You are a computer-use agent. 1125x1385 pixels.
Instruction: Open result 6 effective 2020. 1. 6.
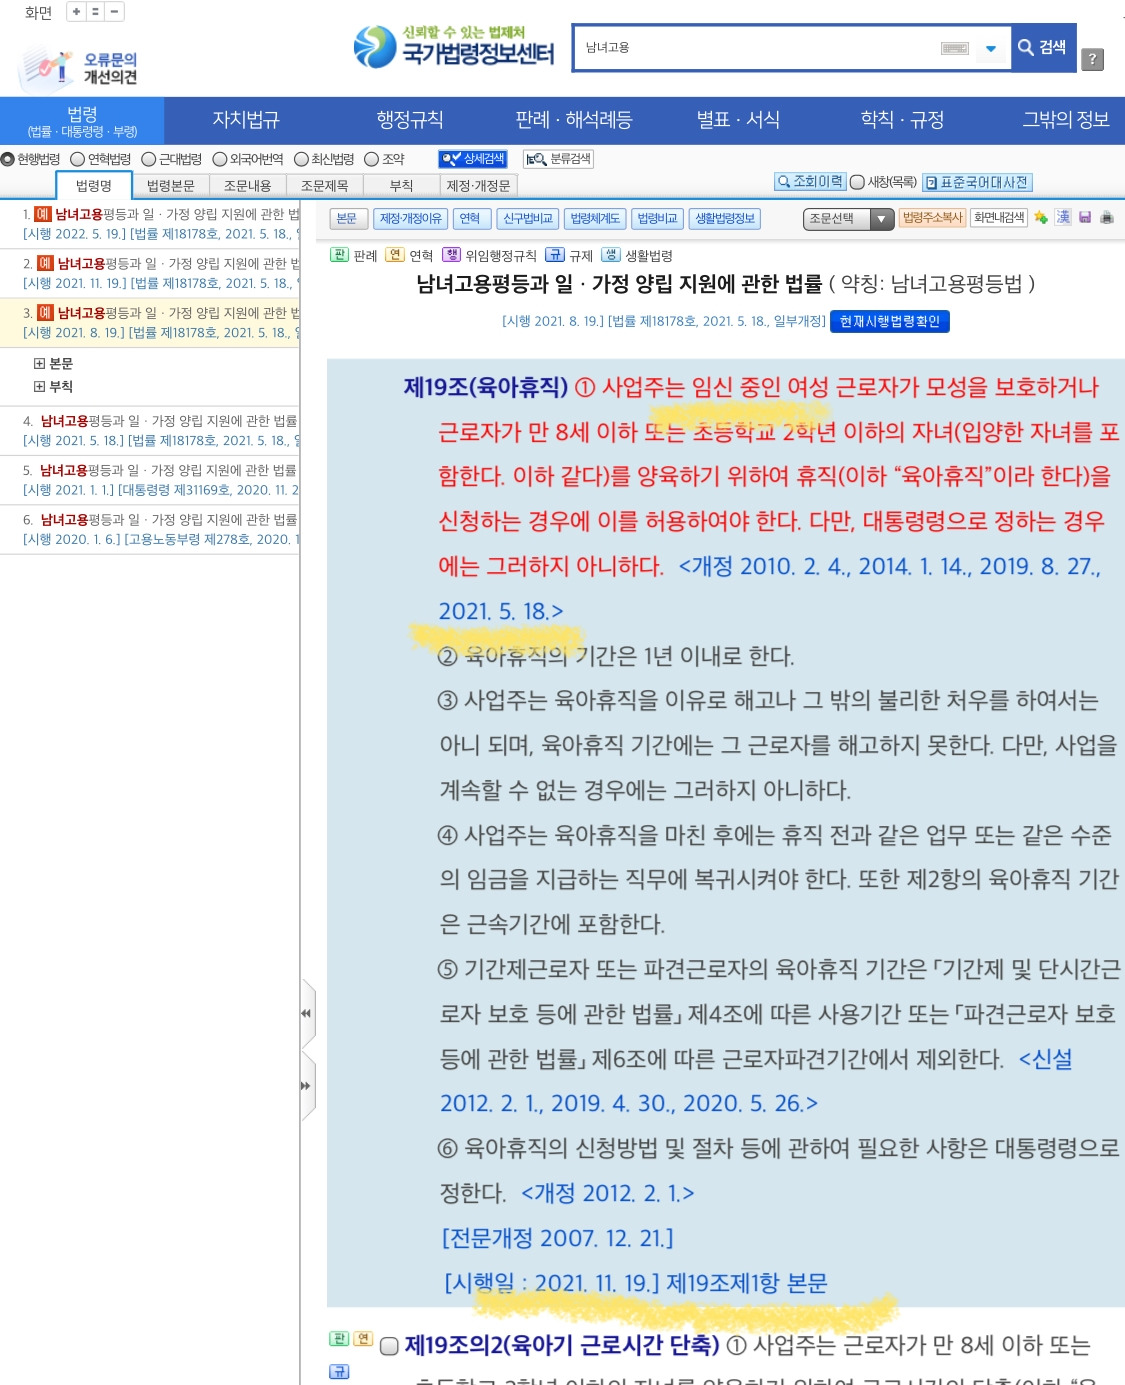click(x=161, y=529)
